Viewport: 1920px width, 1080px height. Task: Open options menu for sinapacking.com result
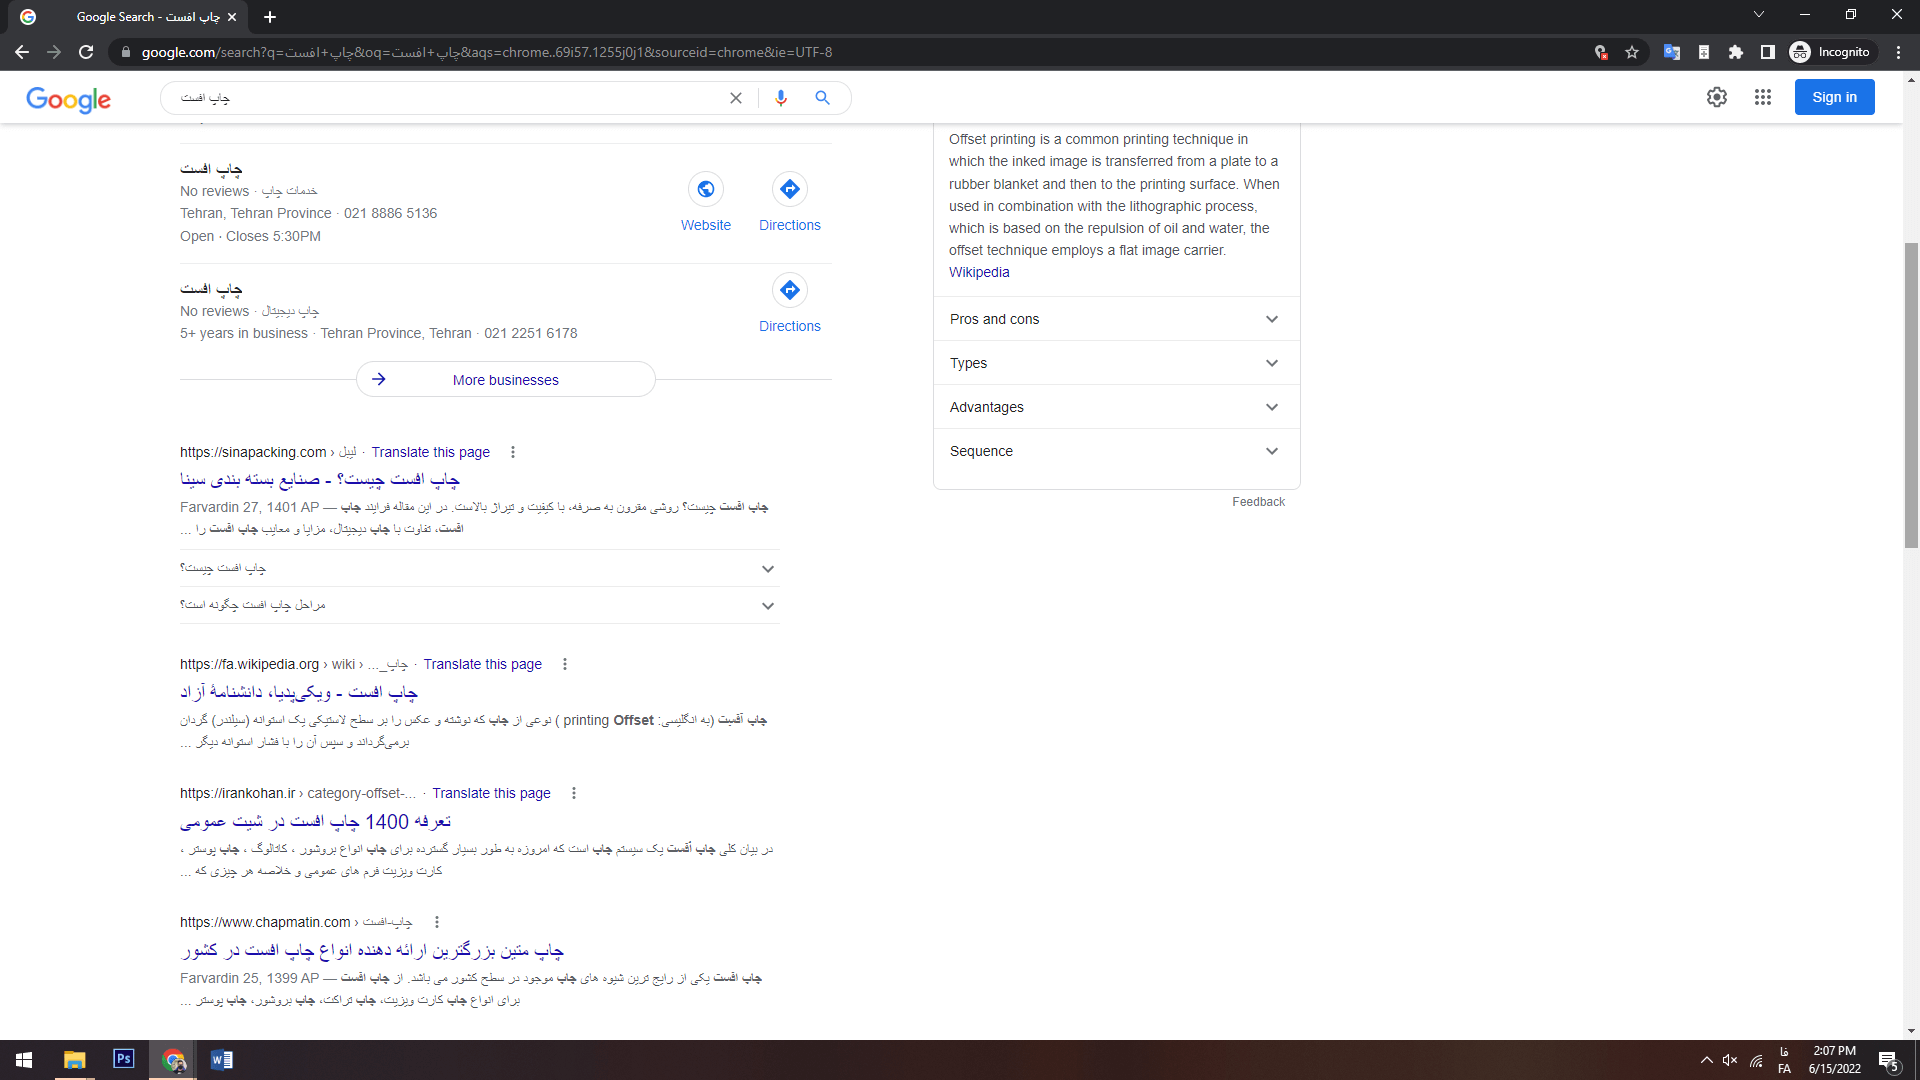(513, 452)
